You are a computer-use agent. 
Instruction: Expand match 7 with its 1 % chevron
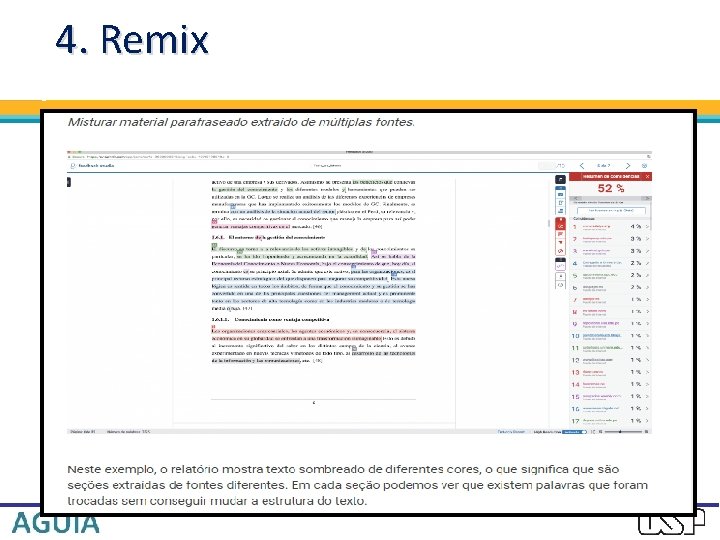pyautogui.click(x=647, y=299)
